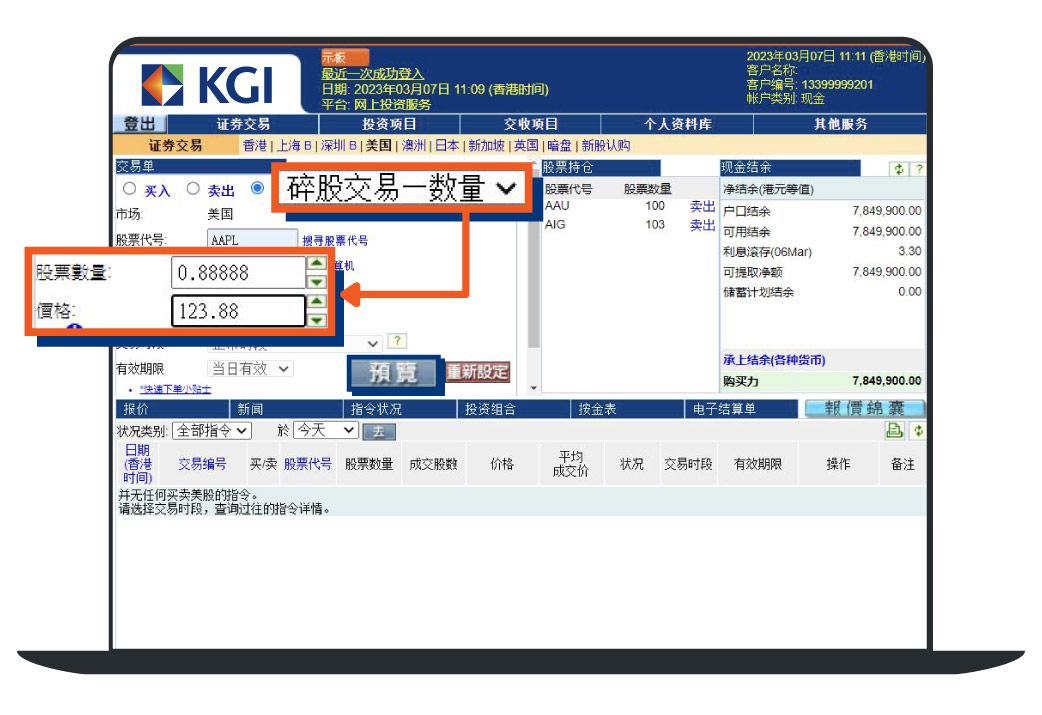The image size is (1042, 715).
Task: Open the 投资项目 menu
Action: [x=389, y=125]
